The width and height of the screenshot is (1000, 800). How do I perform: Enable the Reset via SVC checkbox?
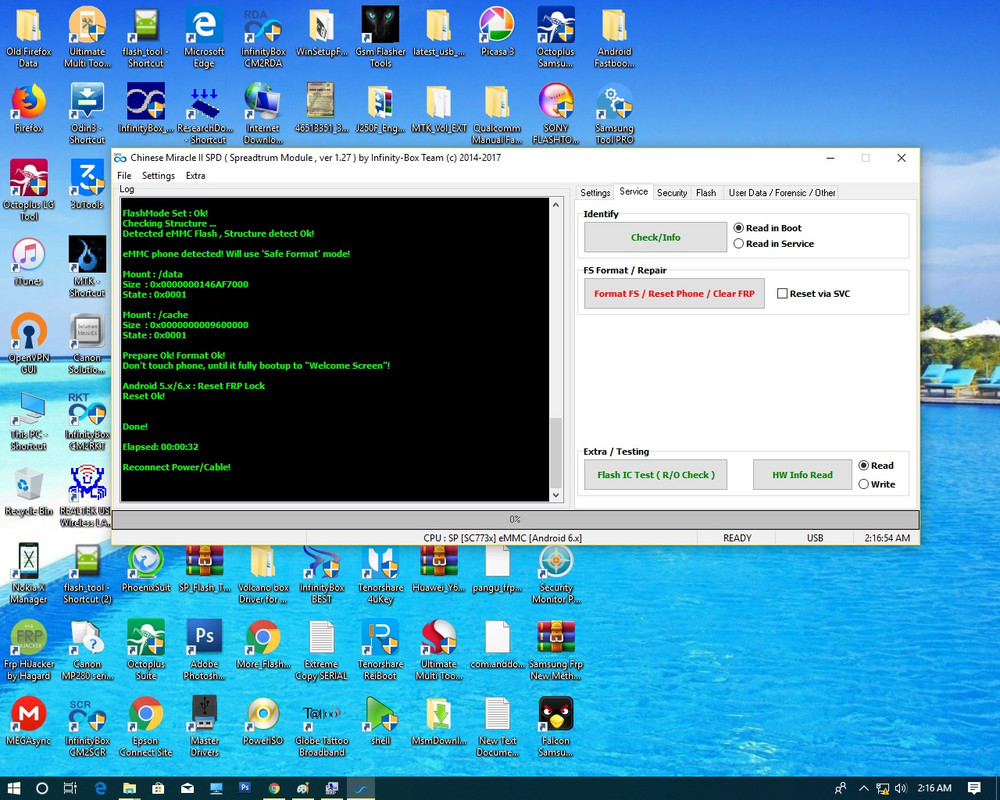coord(782,293)
